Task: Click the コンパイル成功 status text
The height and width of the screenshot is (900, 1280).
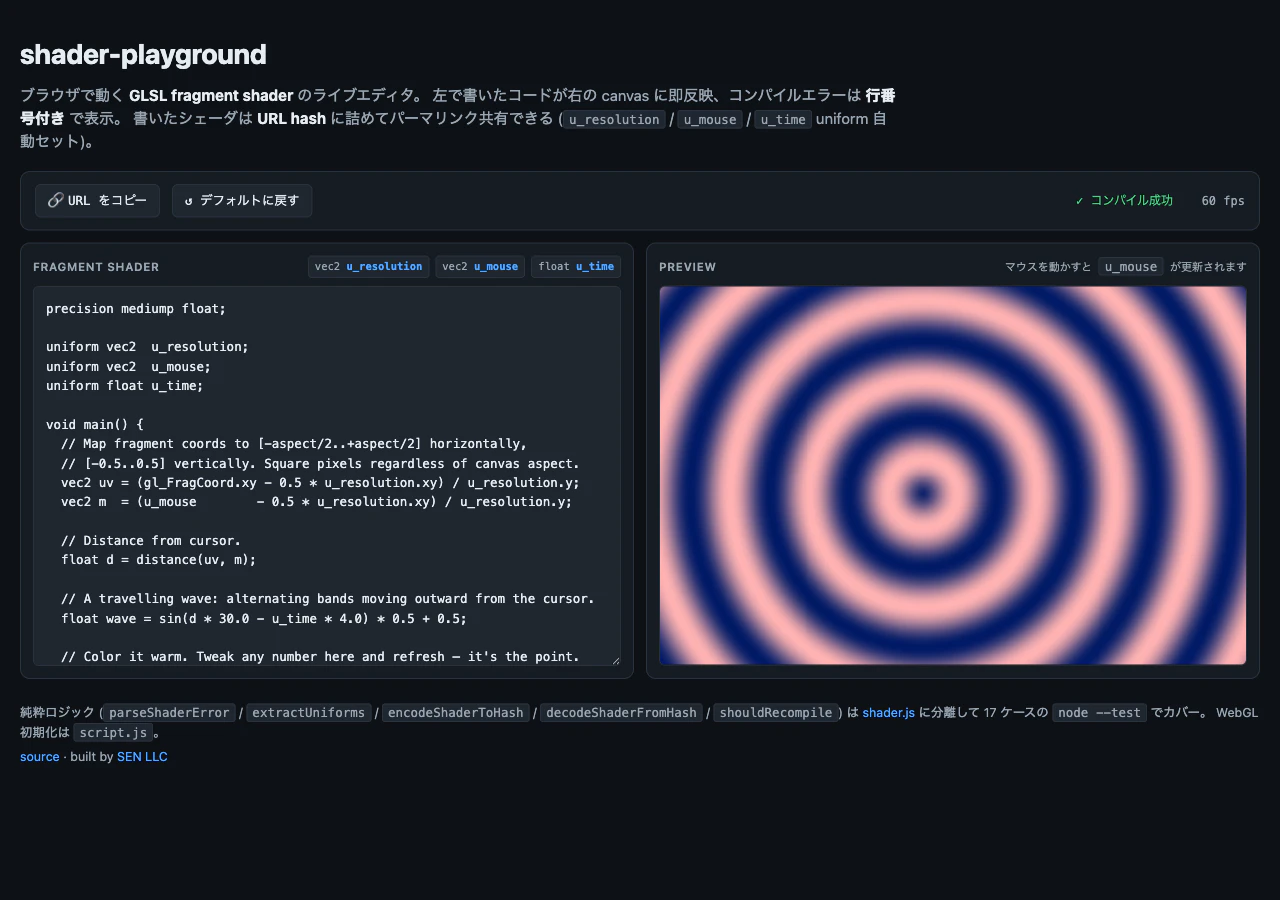Action: pyautogui.click(x=1124, y=201)
